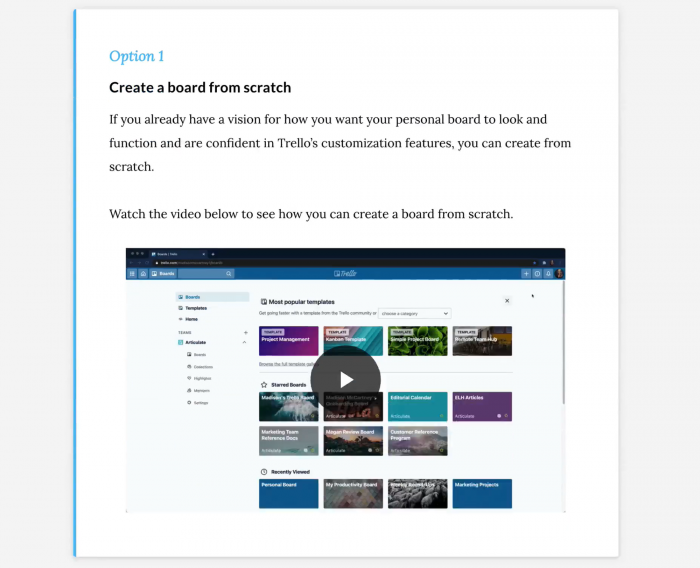Select Boards in the Trello sidebar in video
The image size is (700, 568).
(212, 297)
